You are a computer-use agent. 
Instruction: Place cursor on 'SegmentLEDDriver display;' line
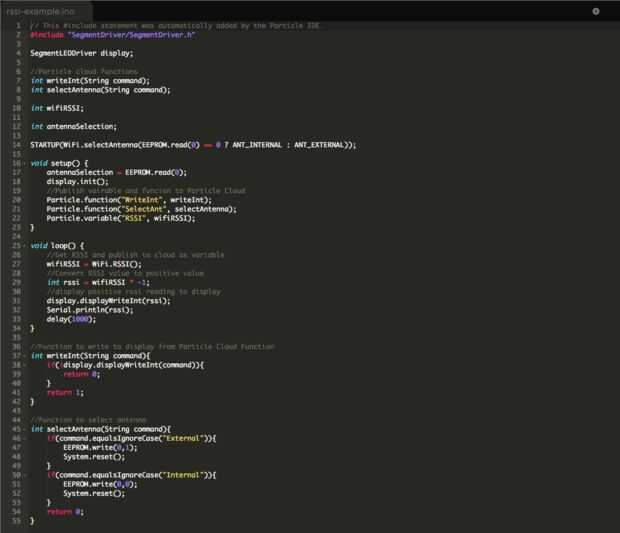tap(82, 53)
